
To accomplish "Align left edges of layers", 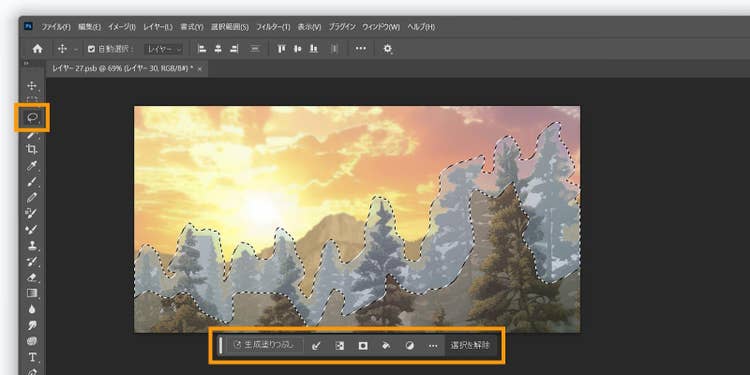I will (202, 49).
